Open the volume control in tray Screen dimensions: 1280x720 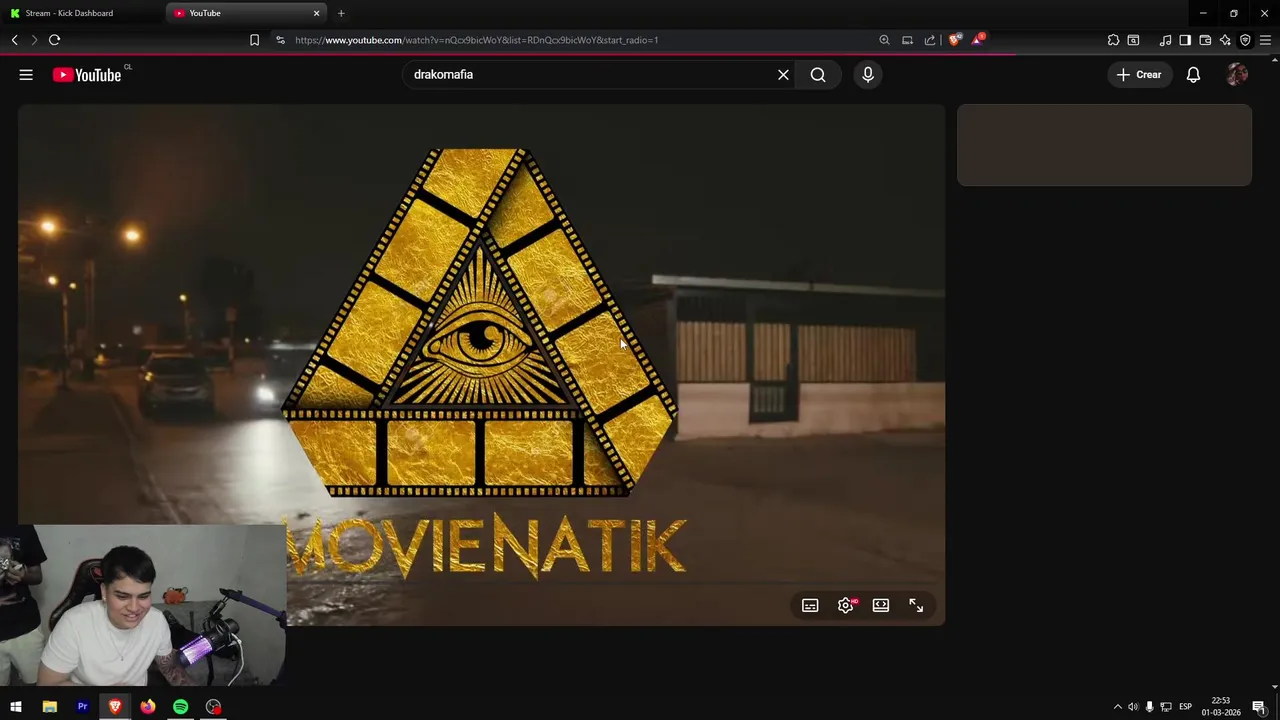1133,707
